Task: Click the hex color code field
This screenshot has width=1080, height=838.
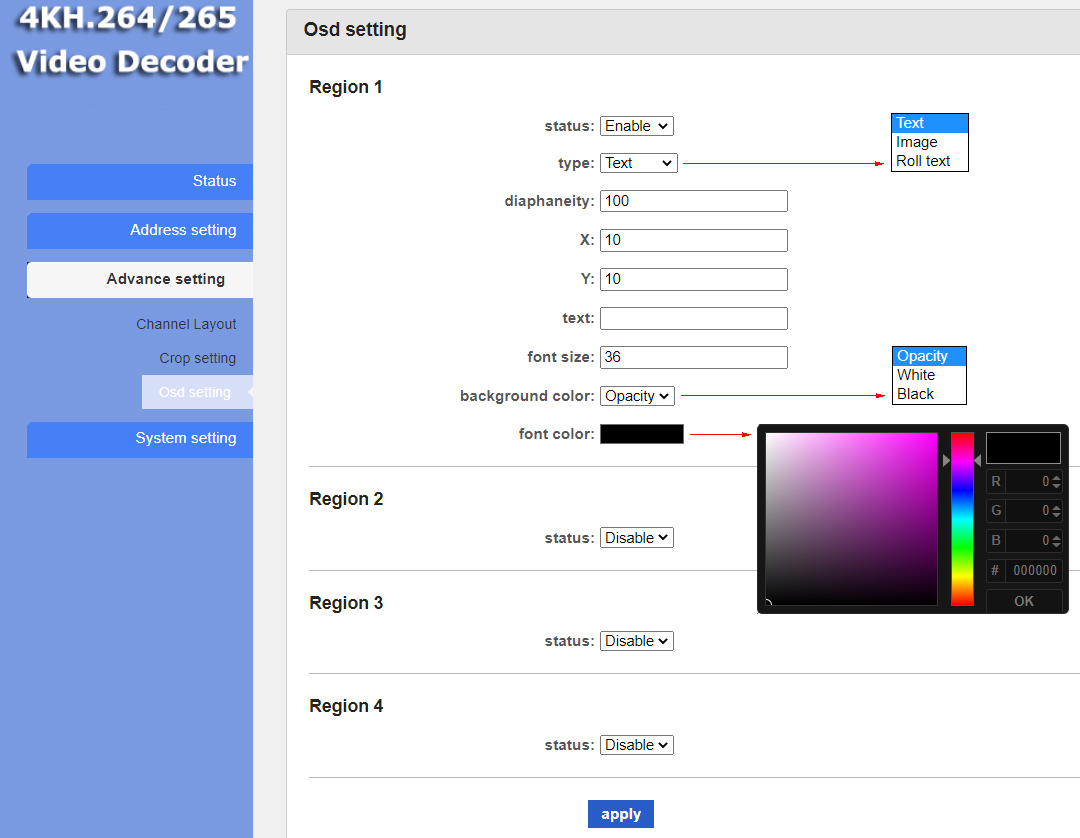Action: [x=1034, y=571]
